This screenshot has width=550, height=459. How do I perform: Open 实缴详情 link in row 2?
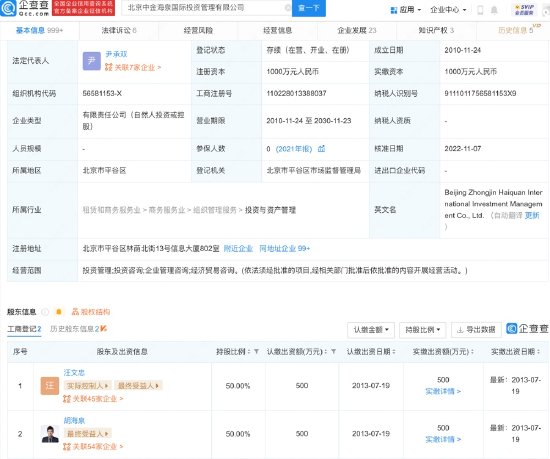point(443,439)
